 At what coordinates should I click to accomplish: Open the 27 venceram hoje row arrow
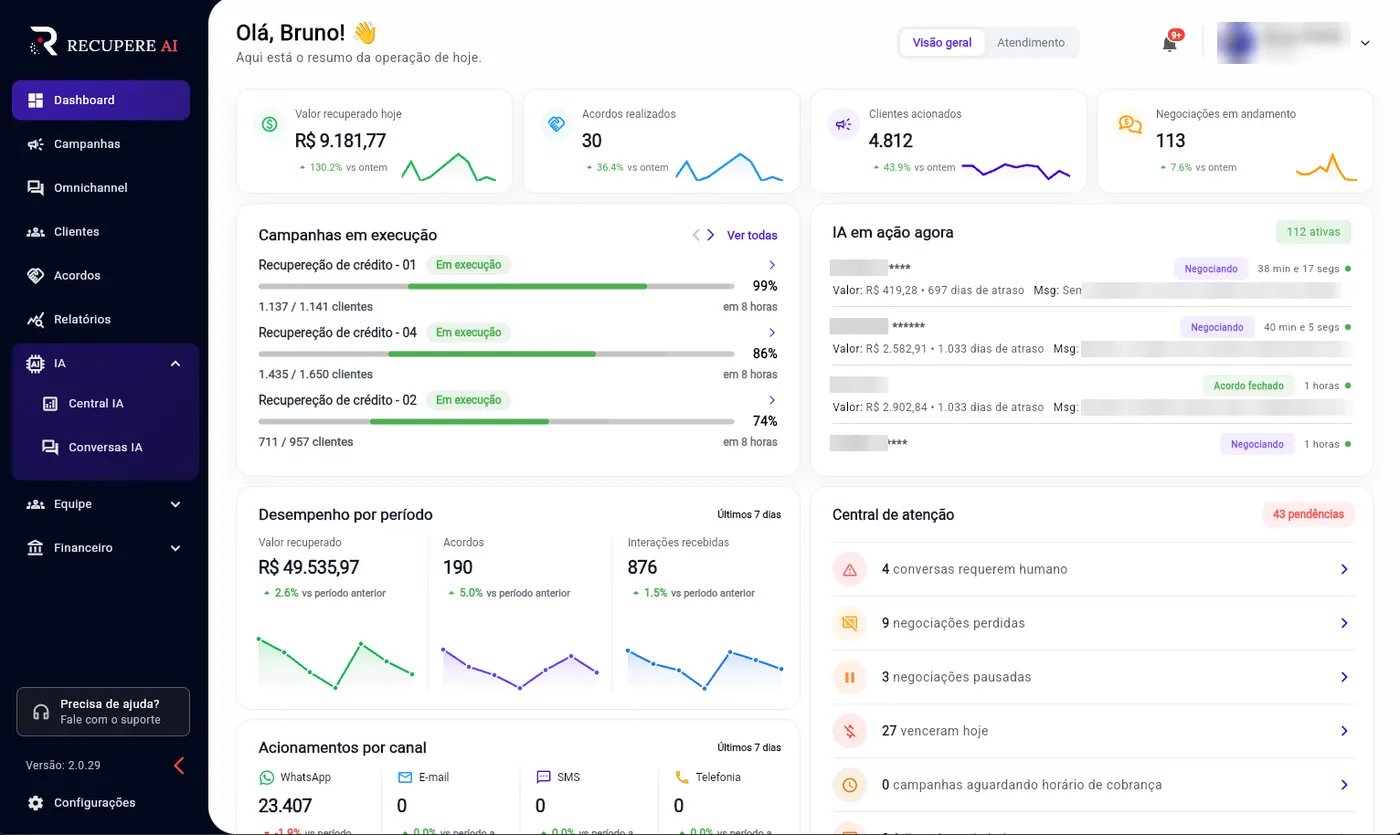[1344, 732]
